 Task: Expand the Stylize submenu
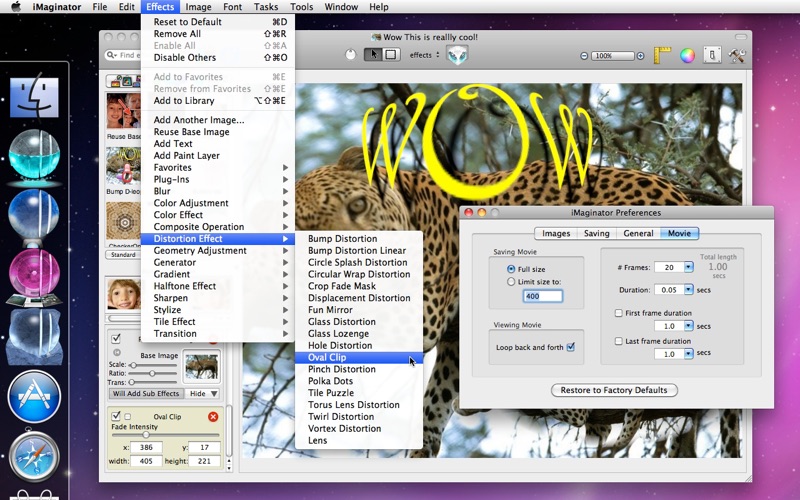(218, 310)
